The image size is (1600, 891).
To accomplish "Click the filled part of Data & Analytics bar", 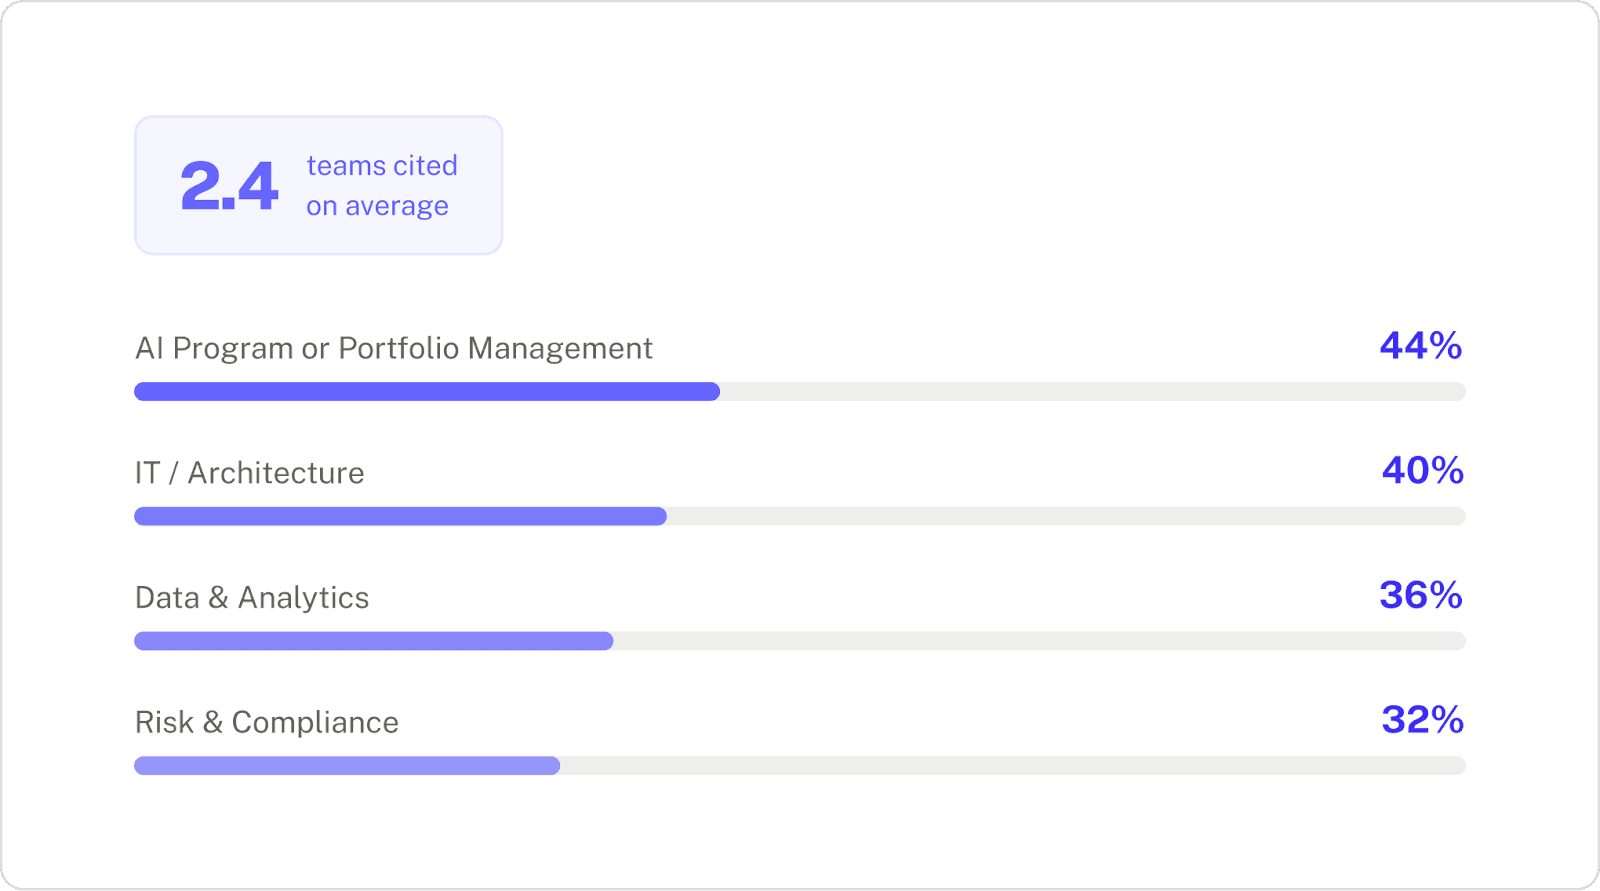I will 374,641.
